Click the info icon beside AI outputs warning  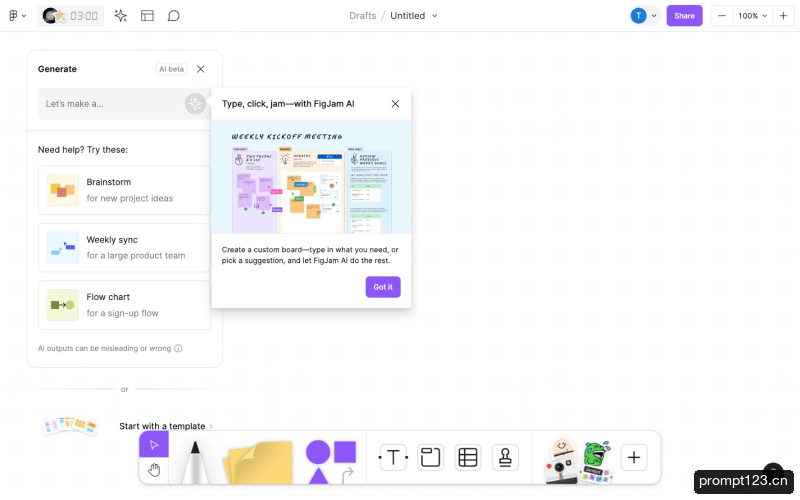click(x=178, y=348)
